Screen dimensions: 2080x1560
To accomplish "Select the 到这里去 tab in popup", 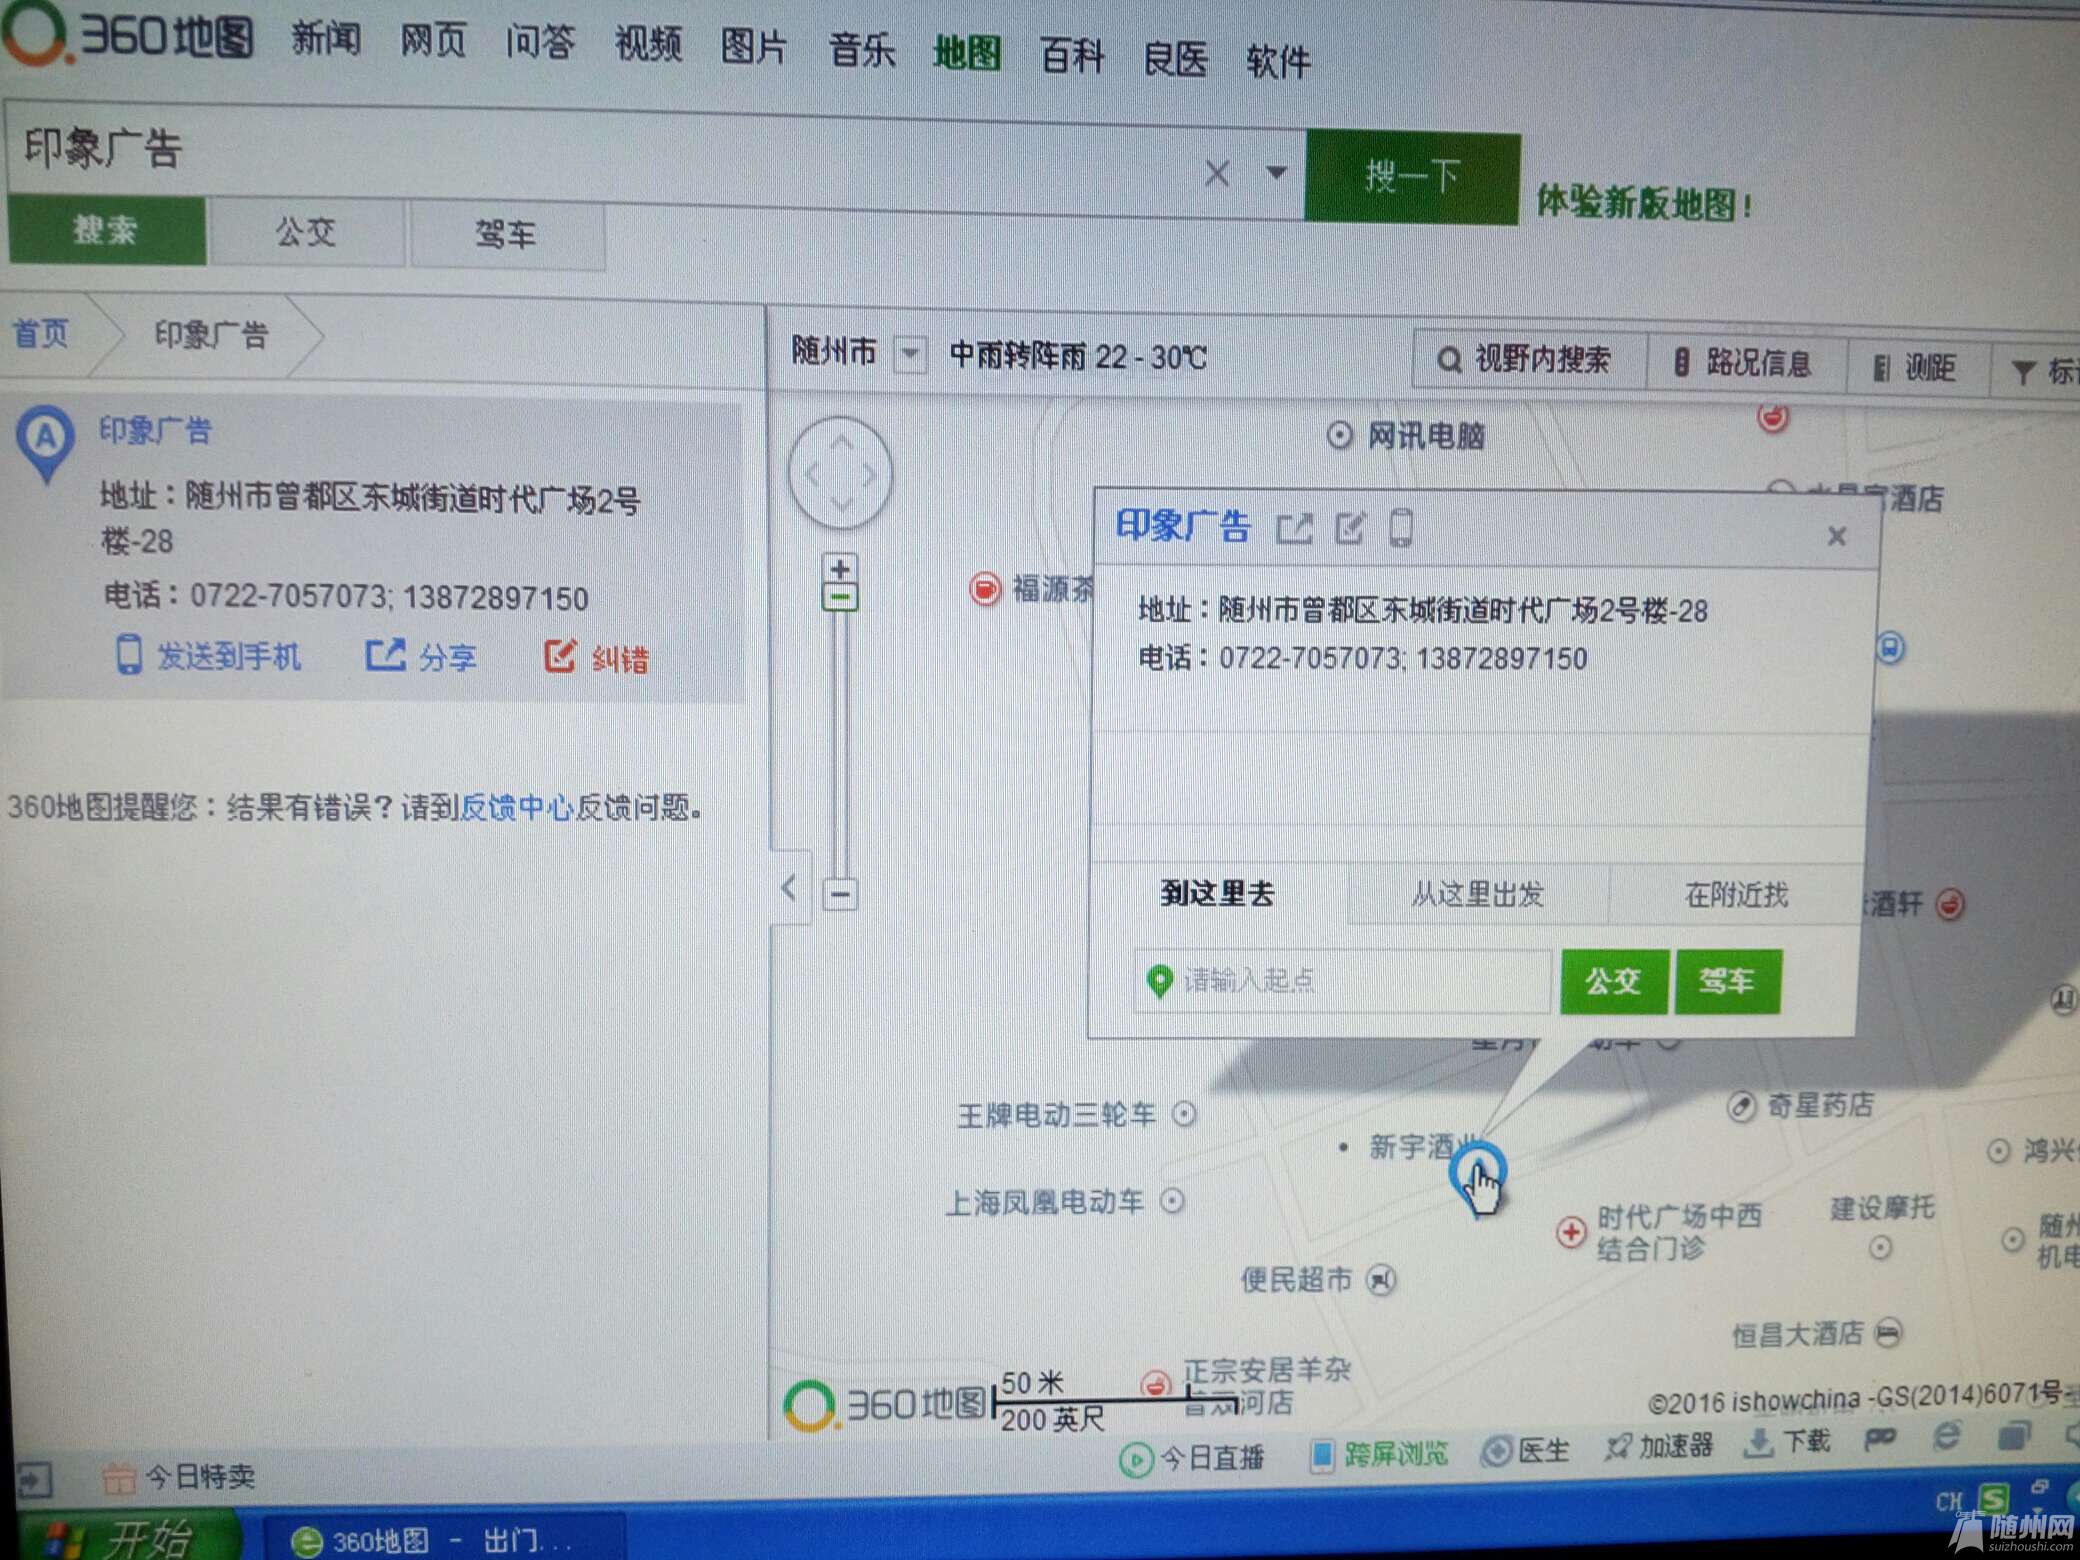I will point(1217,892).
